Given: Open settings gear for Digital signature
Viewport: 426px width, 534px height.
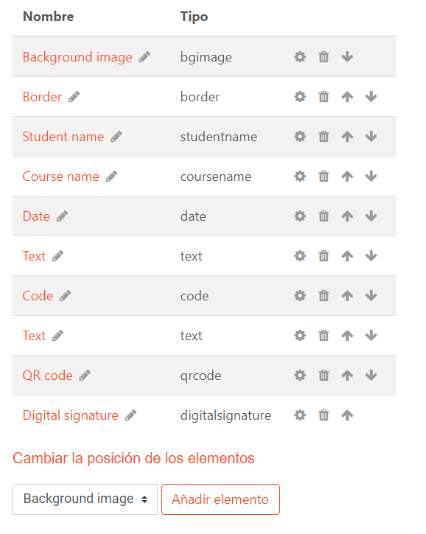Looking at the screenshot, I should tap(300, 415).
